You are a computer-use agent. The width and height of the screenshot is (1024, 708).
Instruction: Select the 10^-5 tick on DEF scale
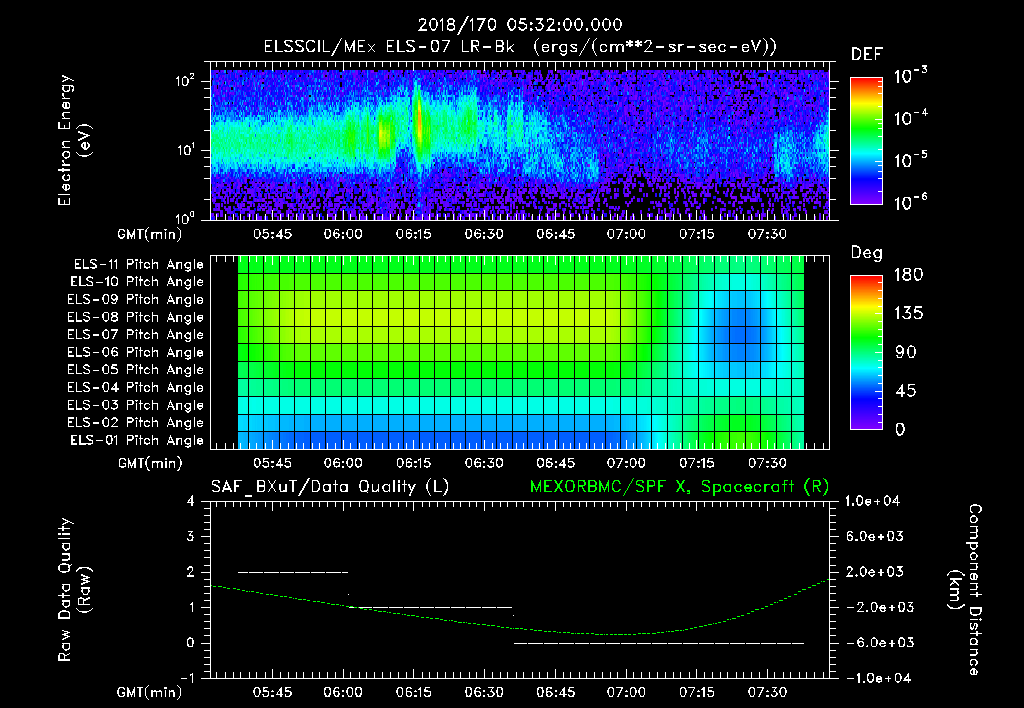(910, 160)
